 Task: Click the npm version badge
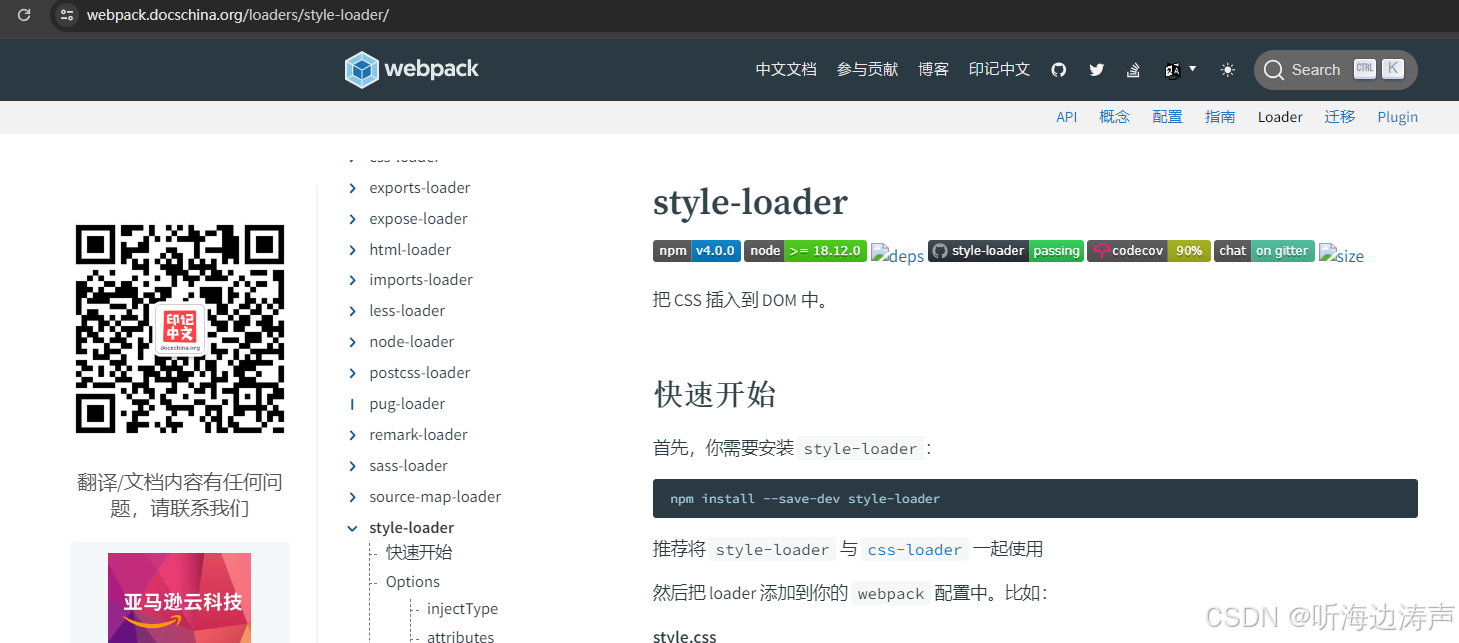[697, 251]
